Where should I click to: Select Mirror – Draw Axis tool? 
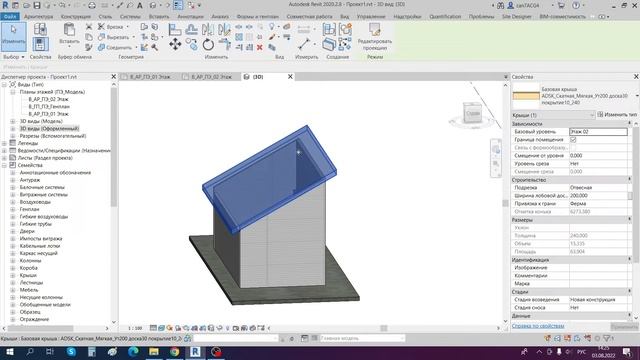point(224,29)
